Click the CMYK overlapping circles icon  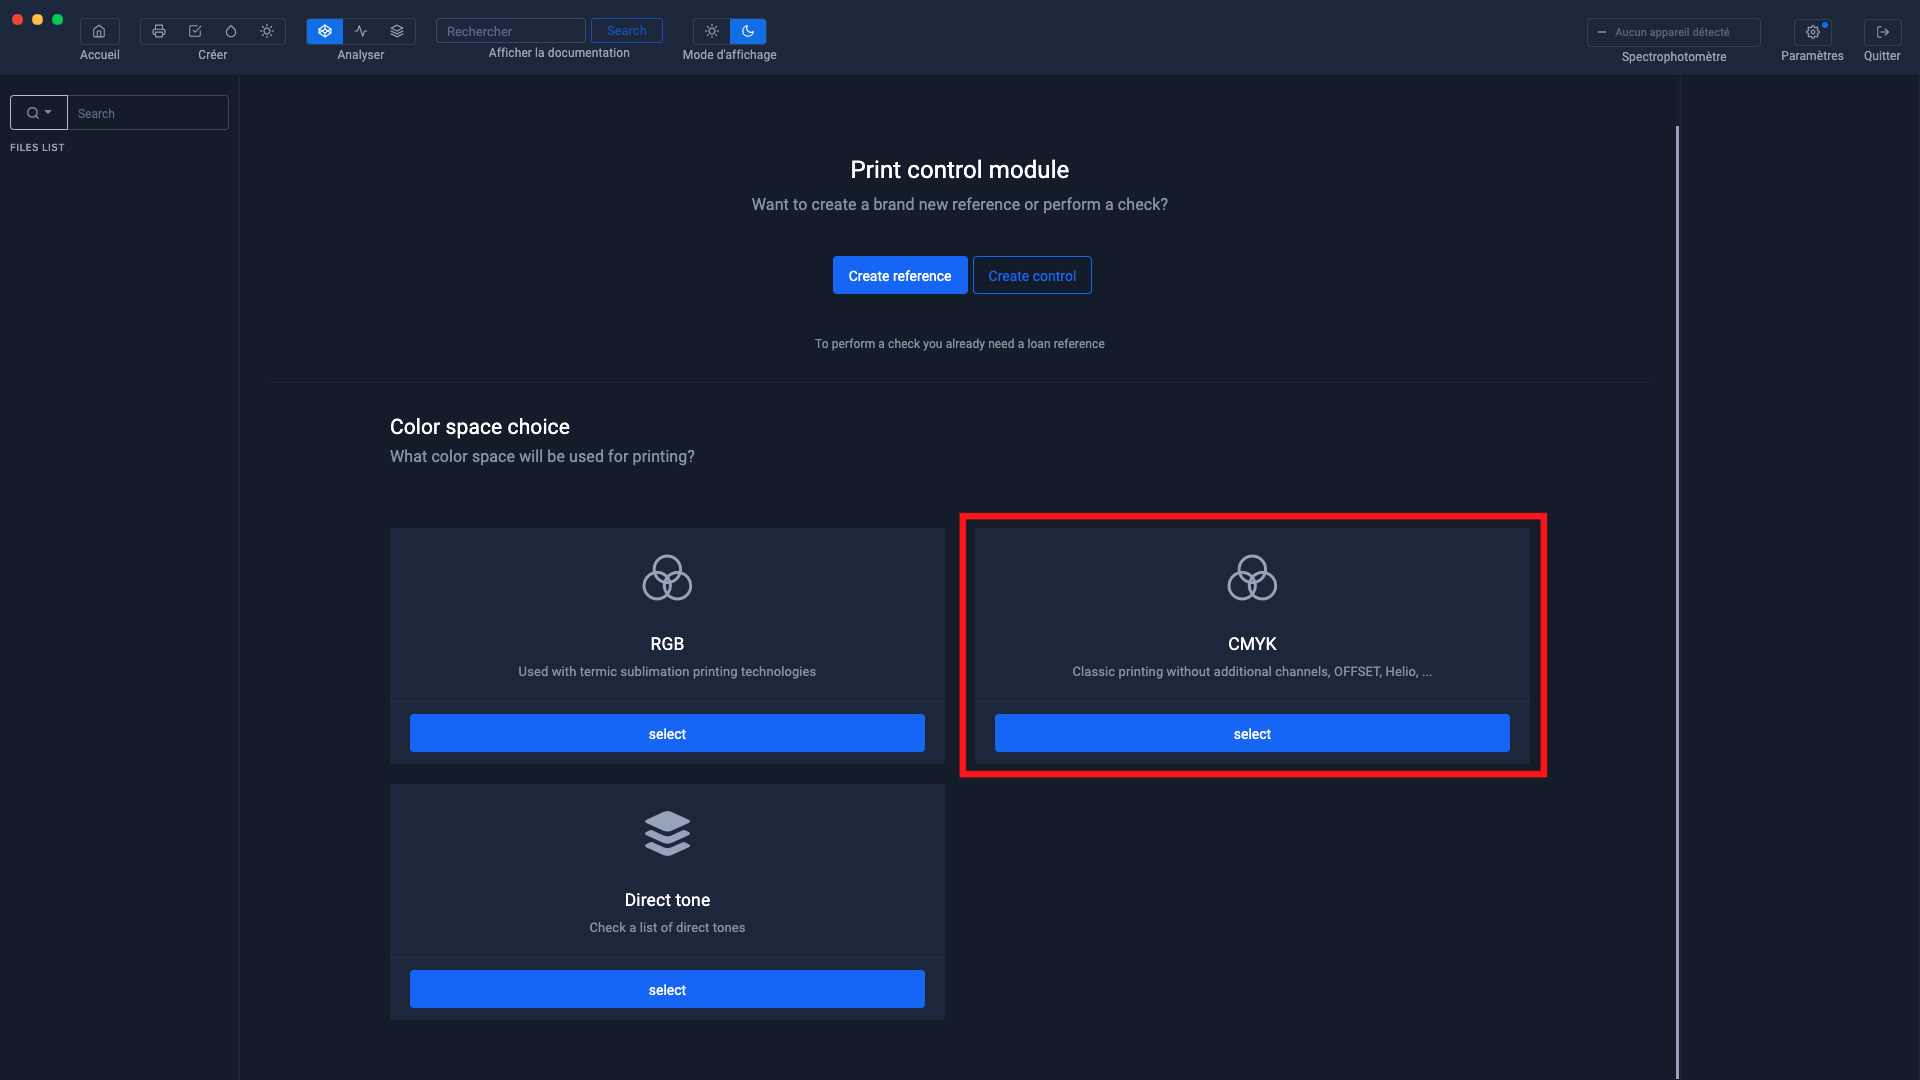coord(1252,578)
